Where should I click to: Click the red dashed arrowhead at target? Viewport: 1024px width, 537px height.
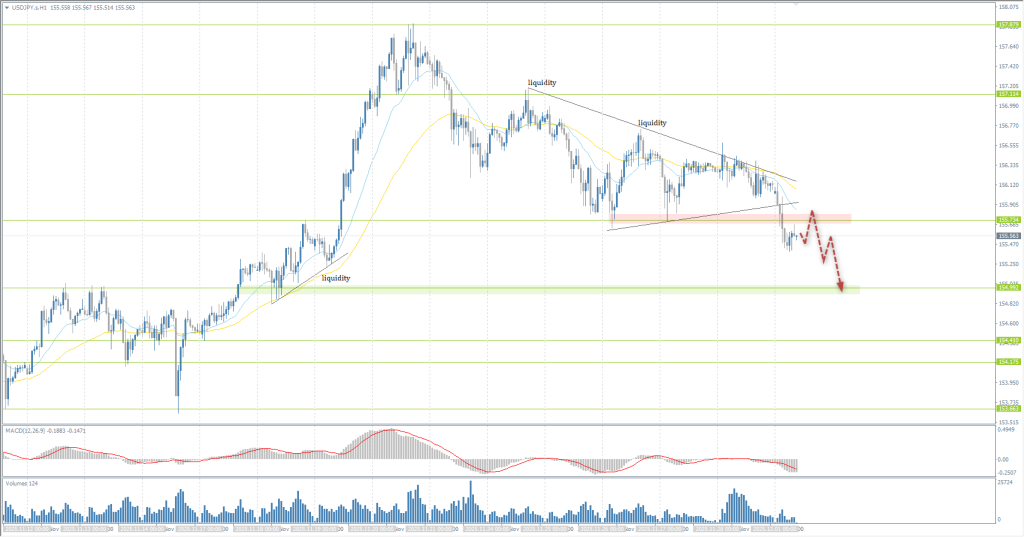point(842,289)
